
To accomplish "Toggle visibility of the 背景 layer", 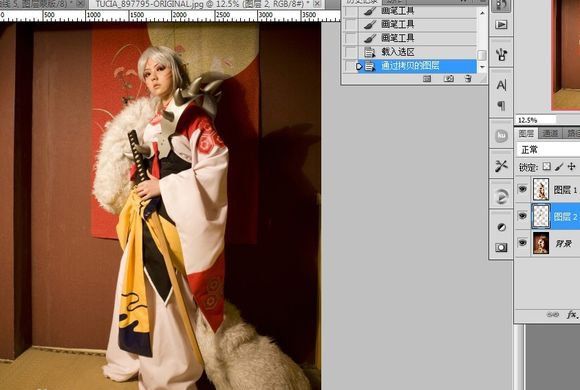I will (x=522, y=243).
